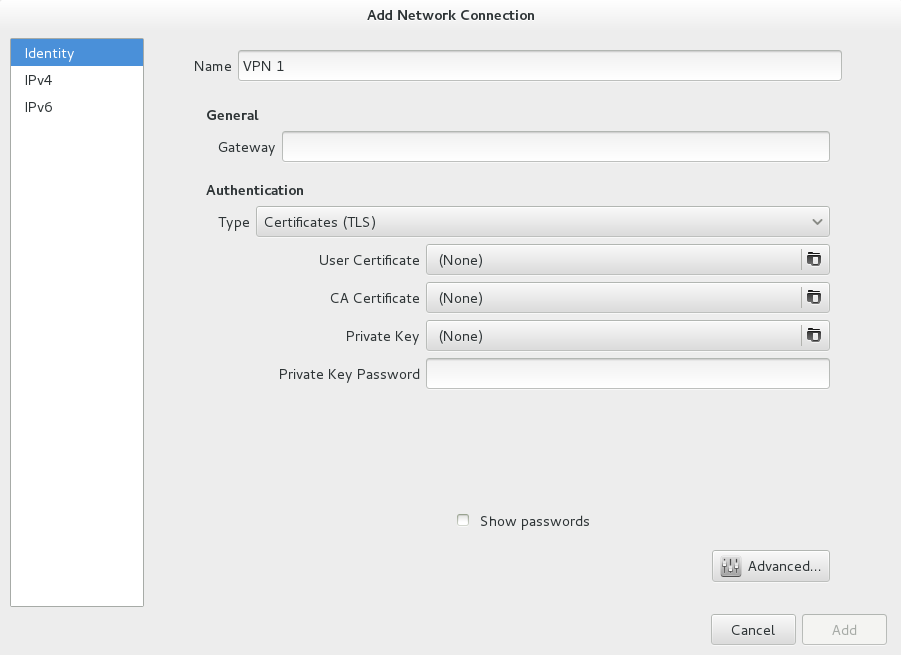Click the sliders icon on the Advanced button
901x655 pixels.
pyautogui.click(x=731, y=566)
